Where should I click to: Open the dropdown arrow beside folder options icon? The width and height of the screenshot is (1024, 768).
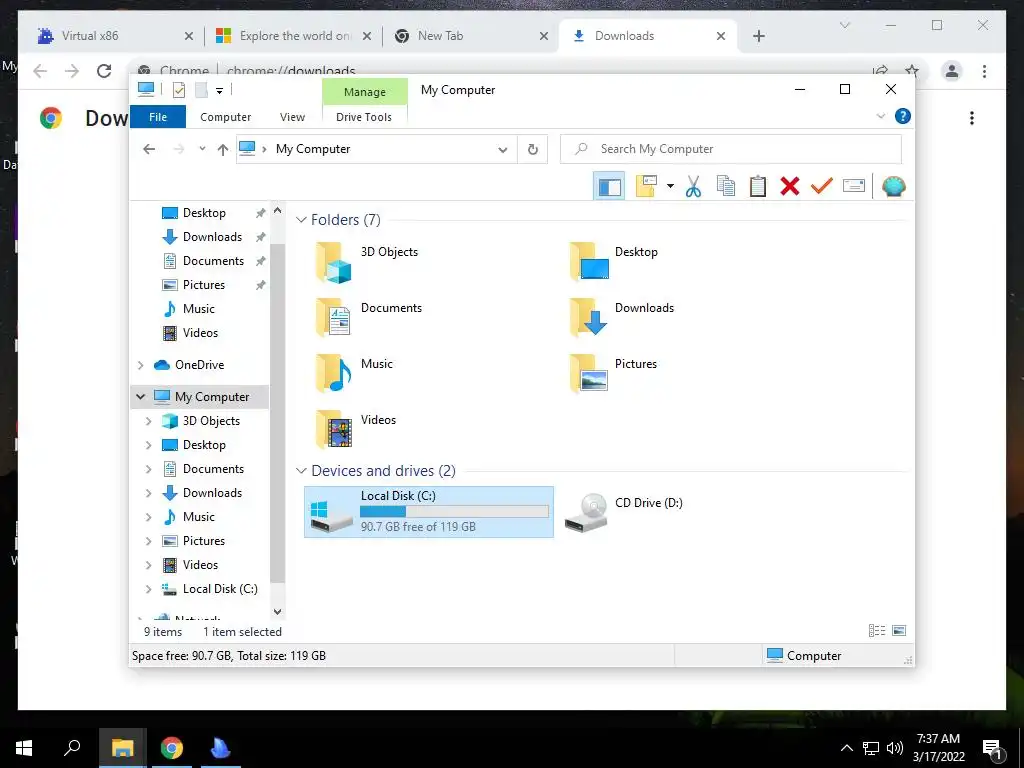pos(670,187)
